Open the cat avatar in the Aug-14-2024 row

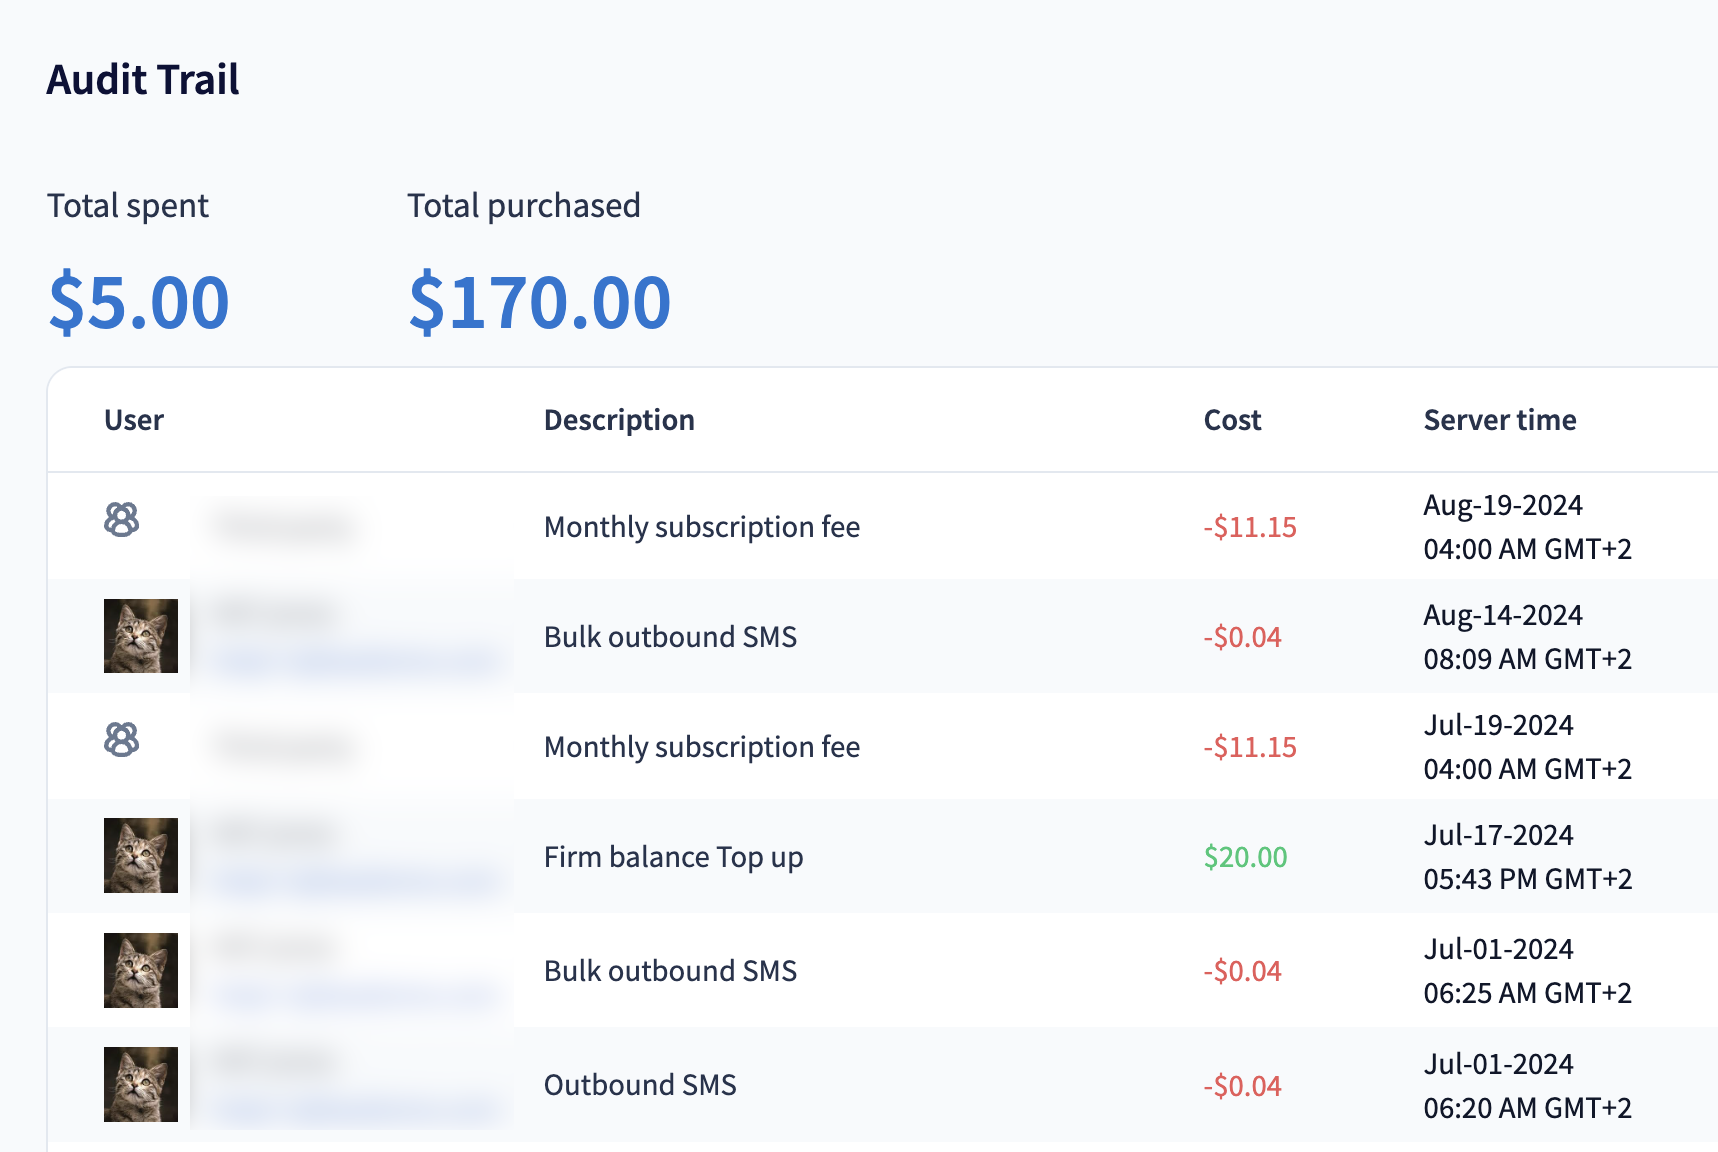141,636
